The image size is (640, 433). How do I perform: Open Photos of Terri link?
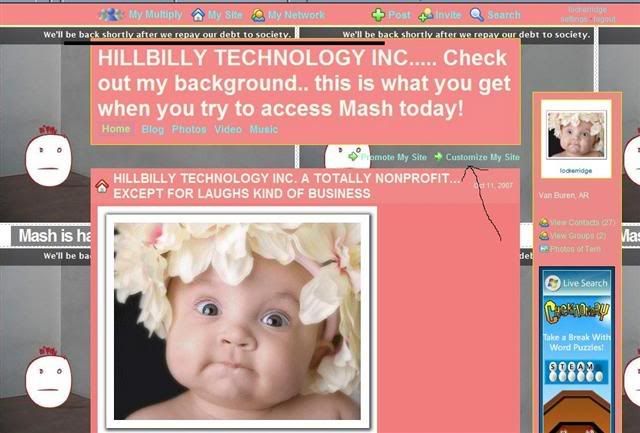click(575, 249)
